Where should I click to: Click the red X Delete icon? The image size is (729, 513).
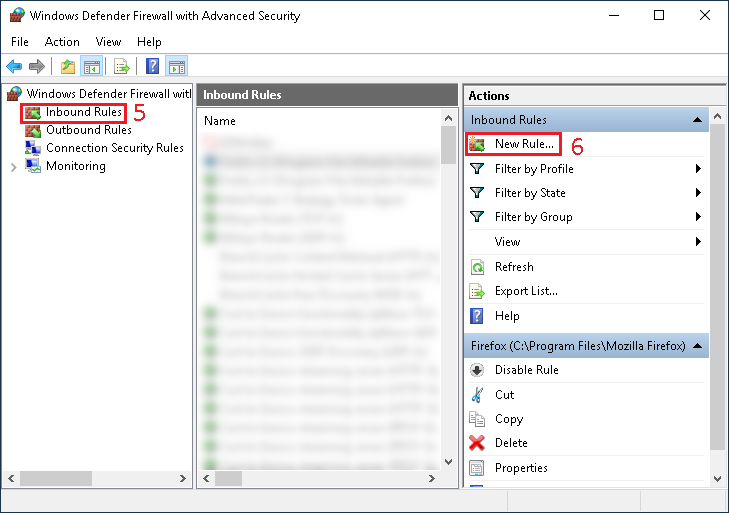tap(477, 443)
